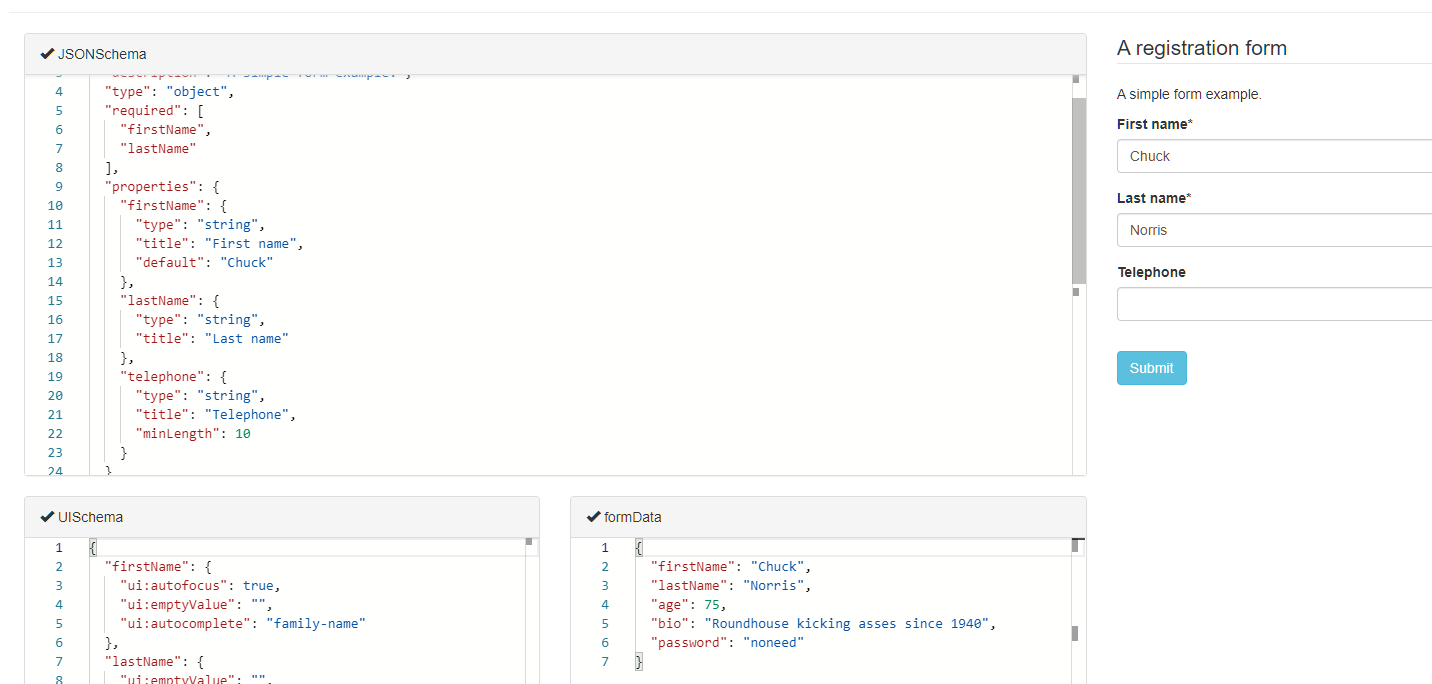Click the JSONSchema editor vertical scrollbar thumb
This screenshot has width=1432, height=684.
coord(1078,190)
